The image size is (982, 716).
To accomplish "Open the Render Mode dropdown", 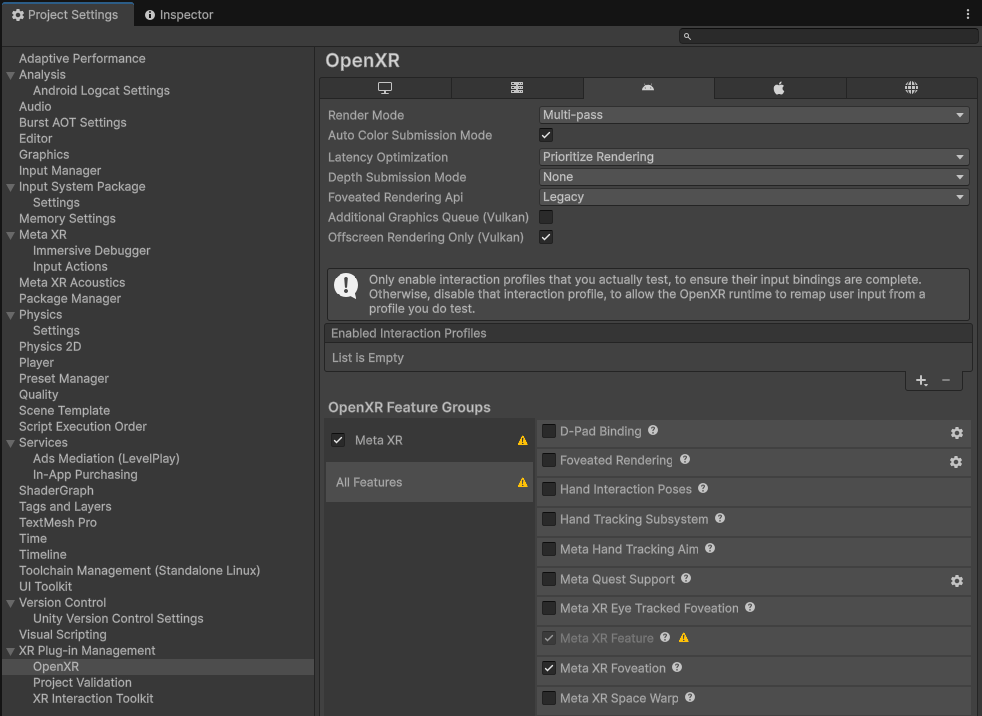I will pos(754,115).
